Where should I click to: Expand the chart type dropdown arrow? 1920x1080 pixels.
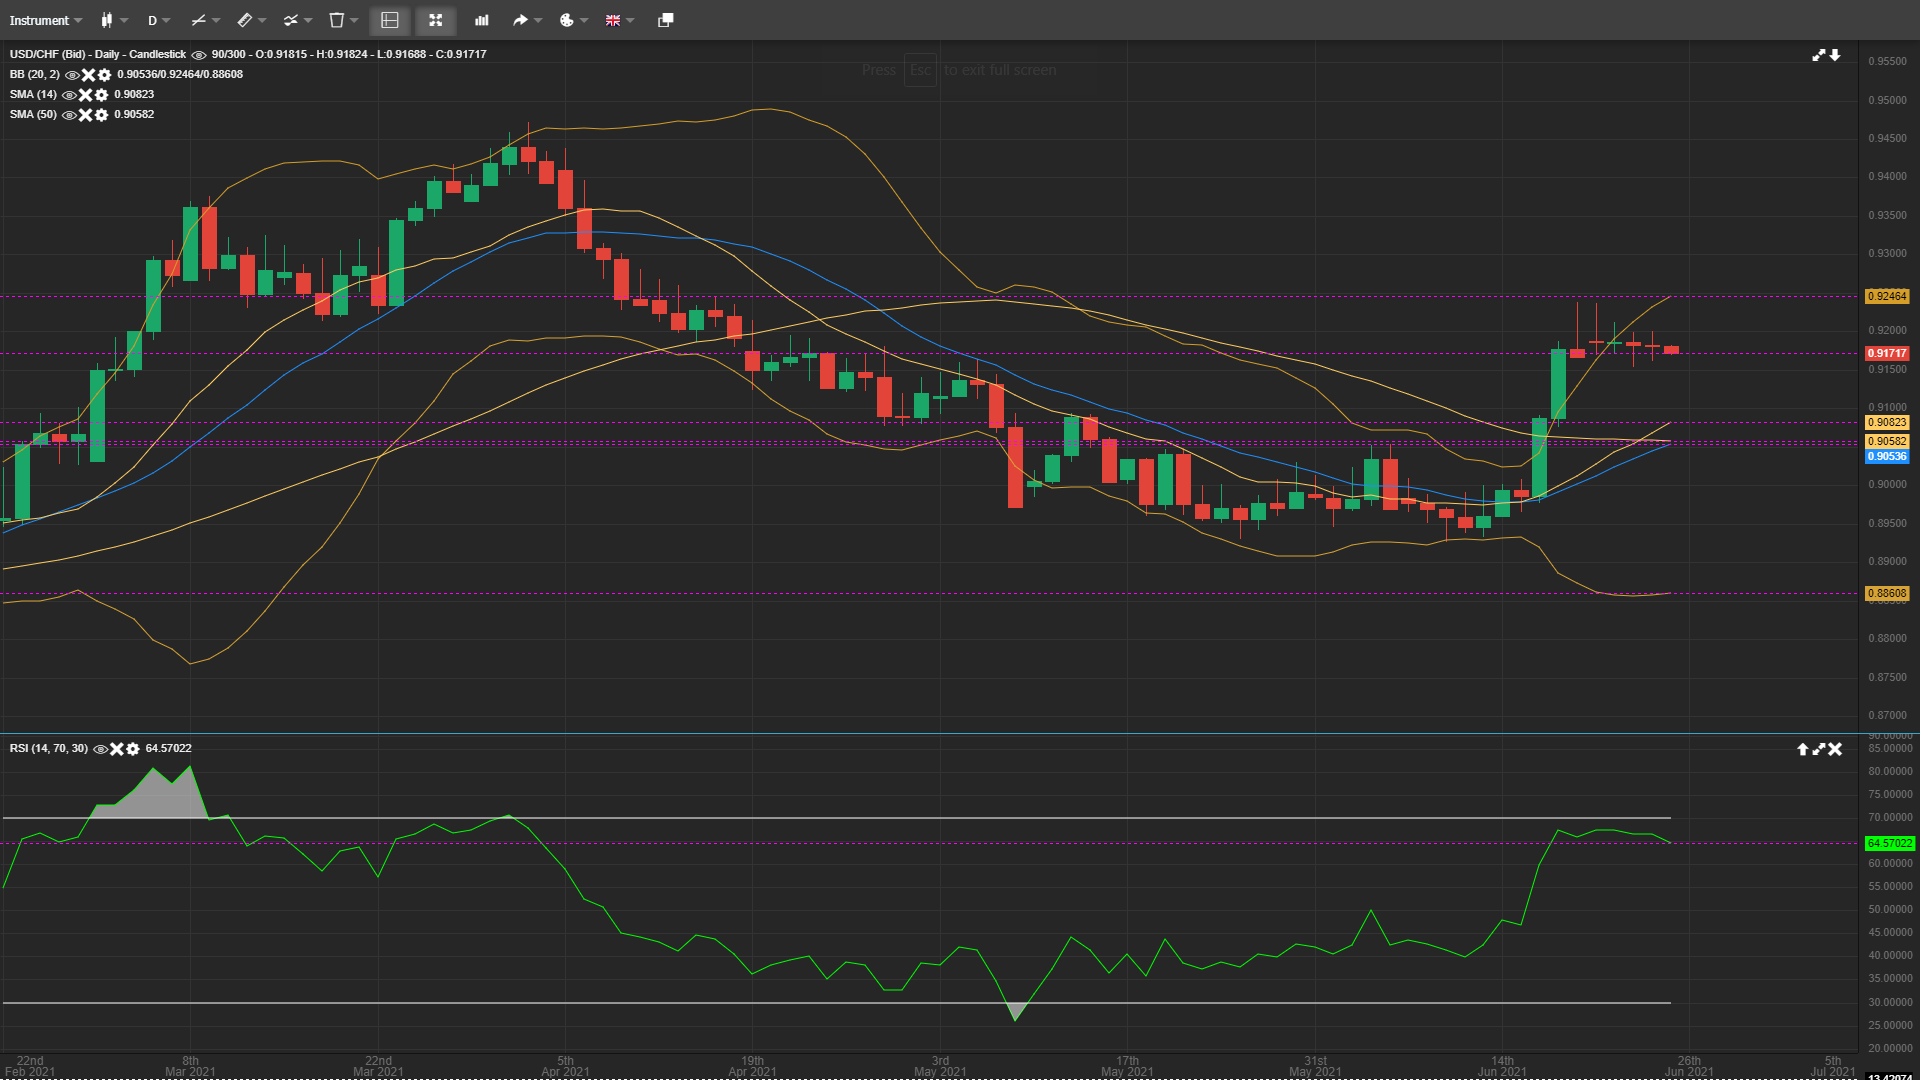click(124, 20)
